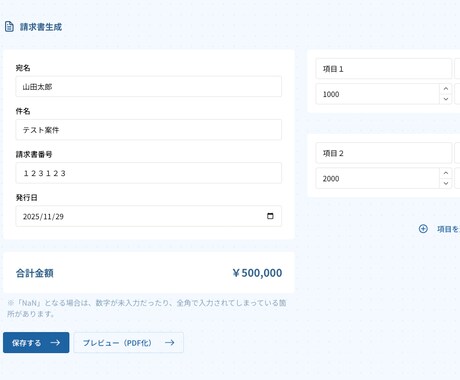
Task: Open プレビュー（PDF化） preview button
Action: tap(128, 342)
